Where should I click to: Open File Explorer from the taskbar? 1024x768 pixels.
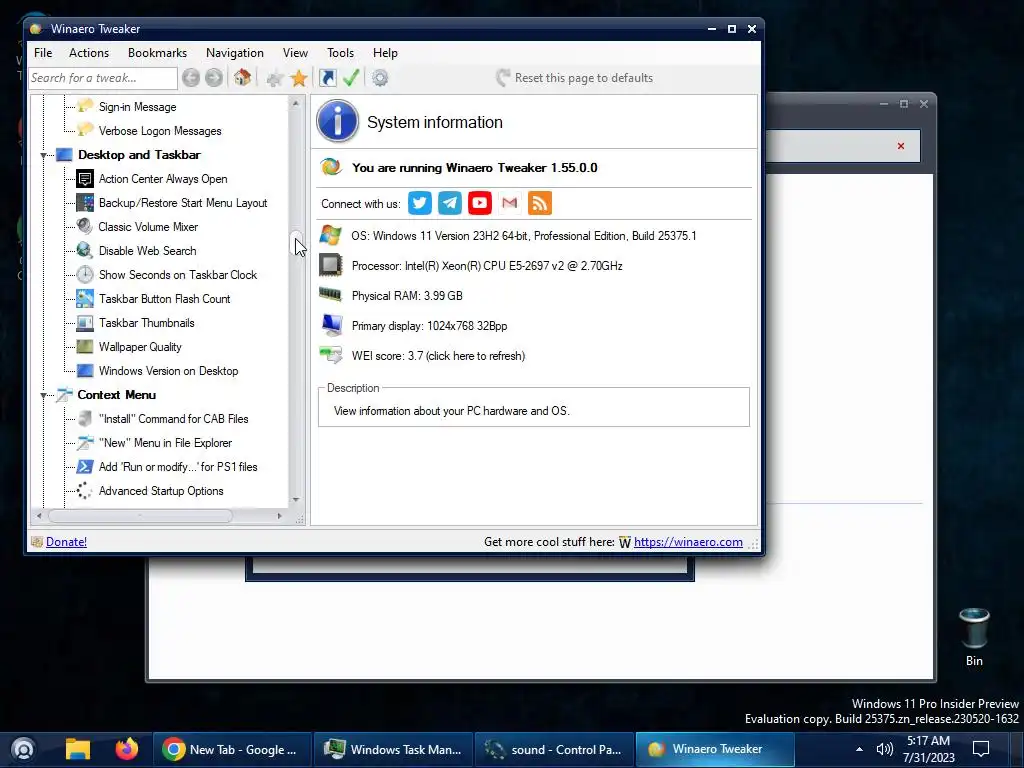pyautogui.click(x=78, y=749)
